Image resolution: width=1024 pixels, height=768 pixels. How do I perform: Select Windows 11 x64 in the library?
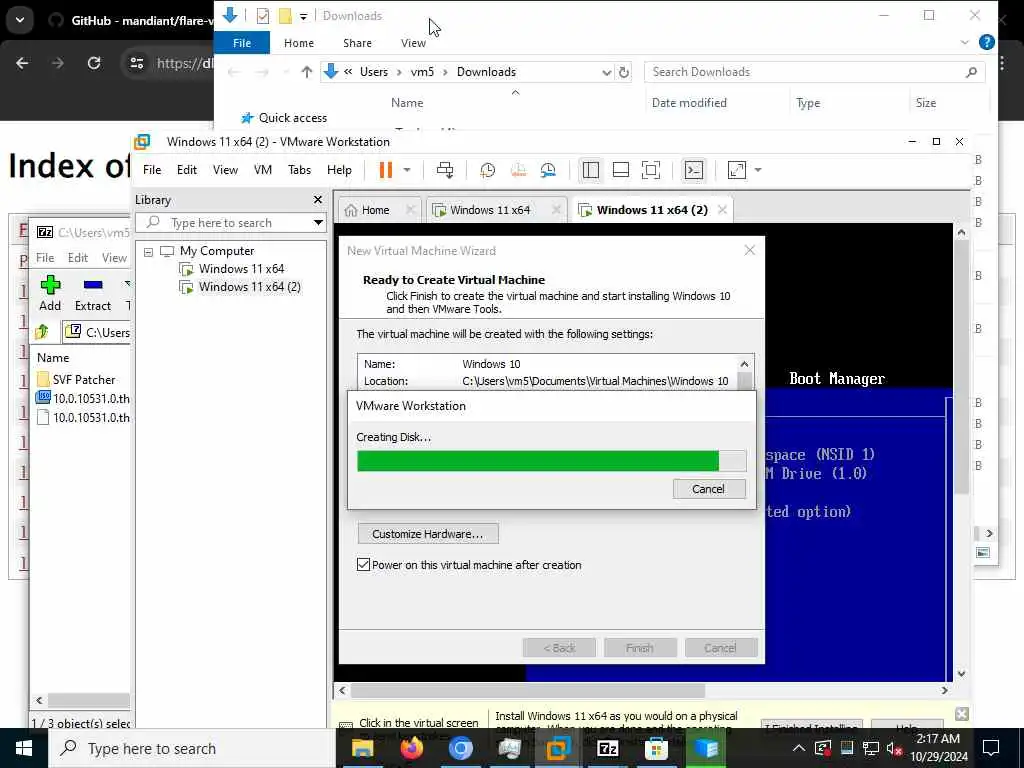pyautogui.click(x=241, y=268)
